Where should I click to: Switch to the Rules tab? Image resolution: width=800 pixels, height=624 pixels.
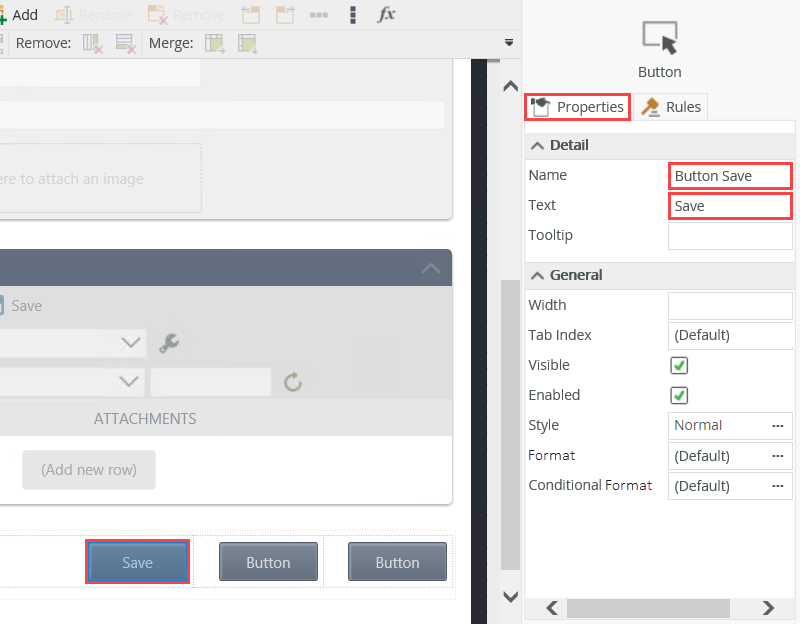click(670, 106)
